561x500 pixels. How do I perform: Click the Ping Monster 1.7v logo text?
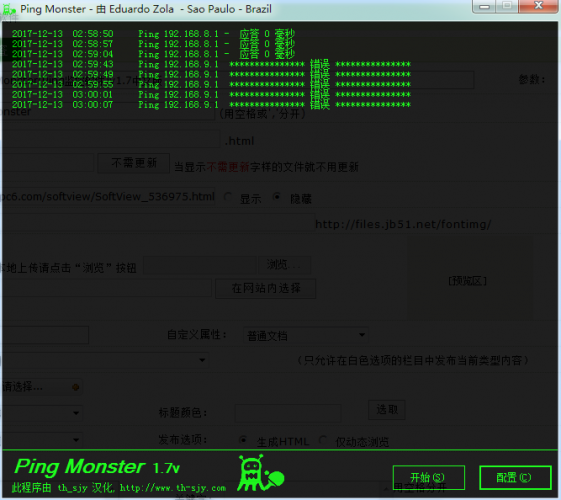pyautogui.click(x=97, y=467)
